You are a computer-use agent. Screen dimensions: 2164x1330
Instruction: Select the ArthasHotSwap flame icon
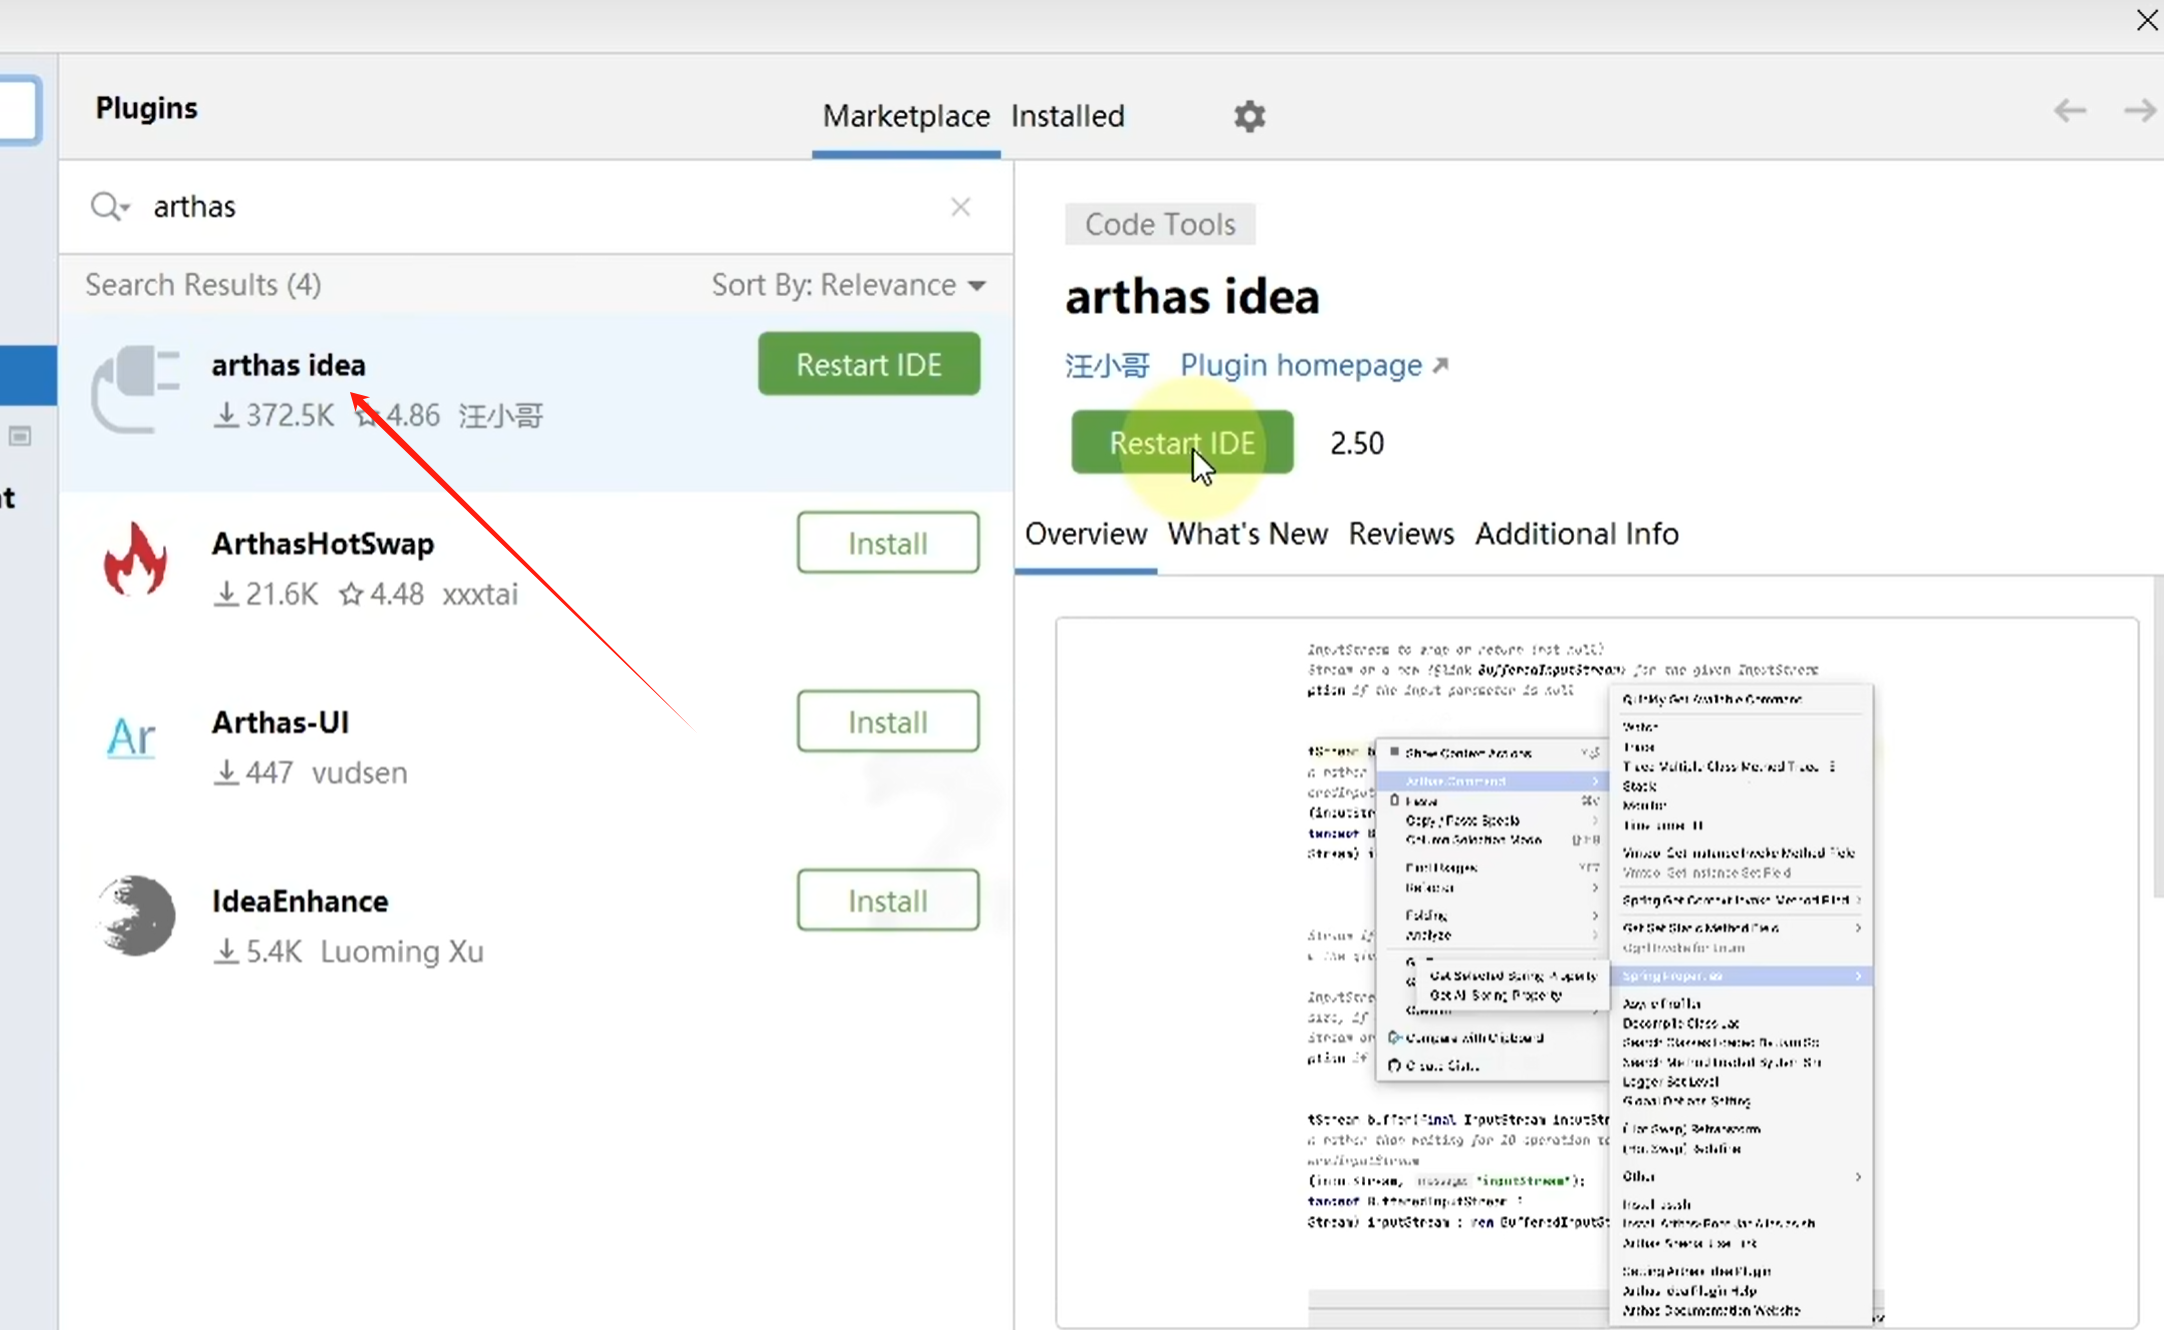[136, 559]
